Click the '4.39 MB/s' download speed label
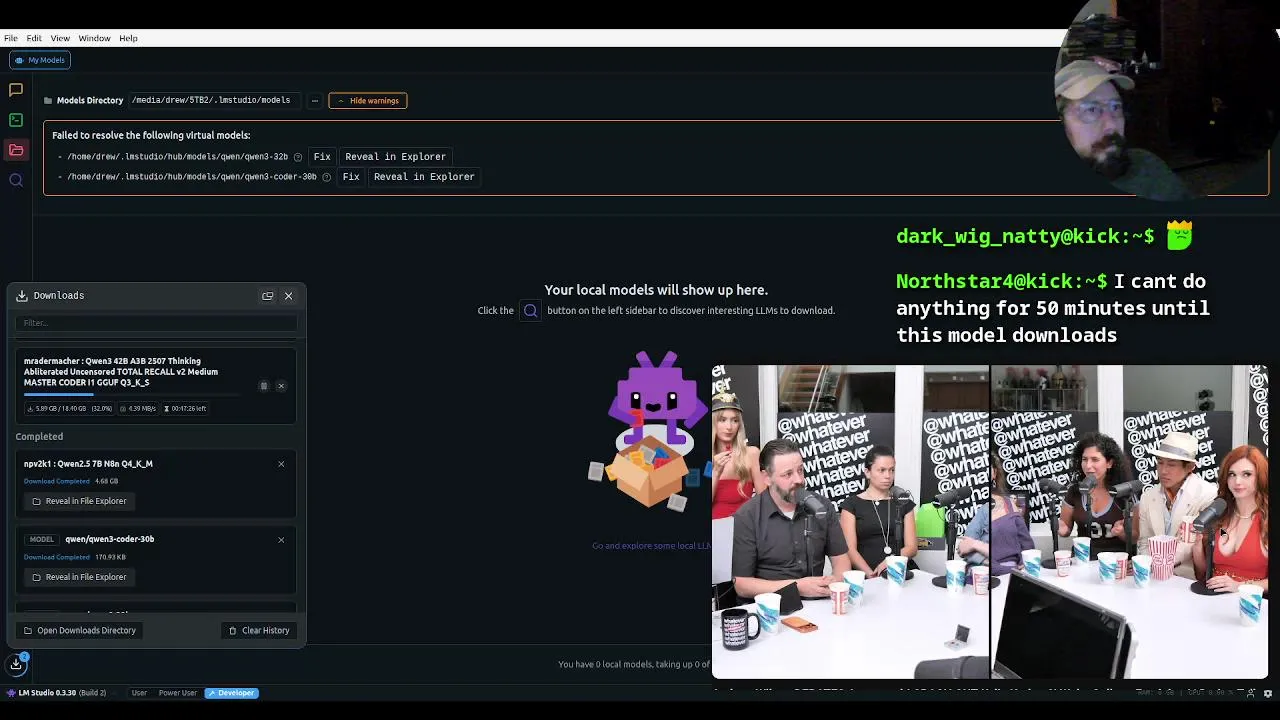Screen dimensions: 1280x720 click(x=138, y=409)
